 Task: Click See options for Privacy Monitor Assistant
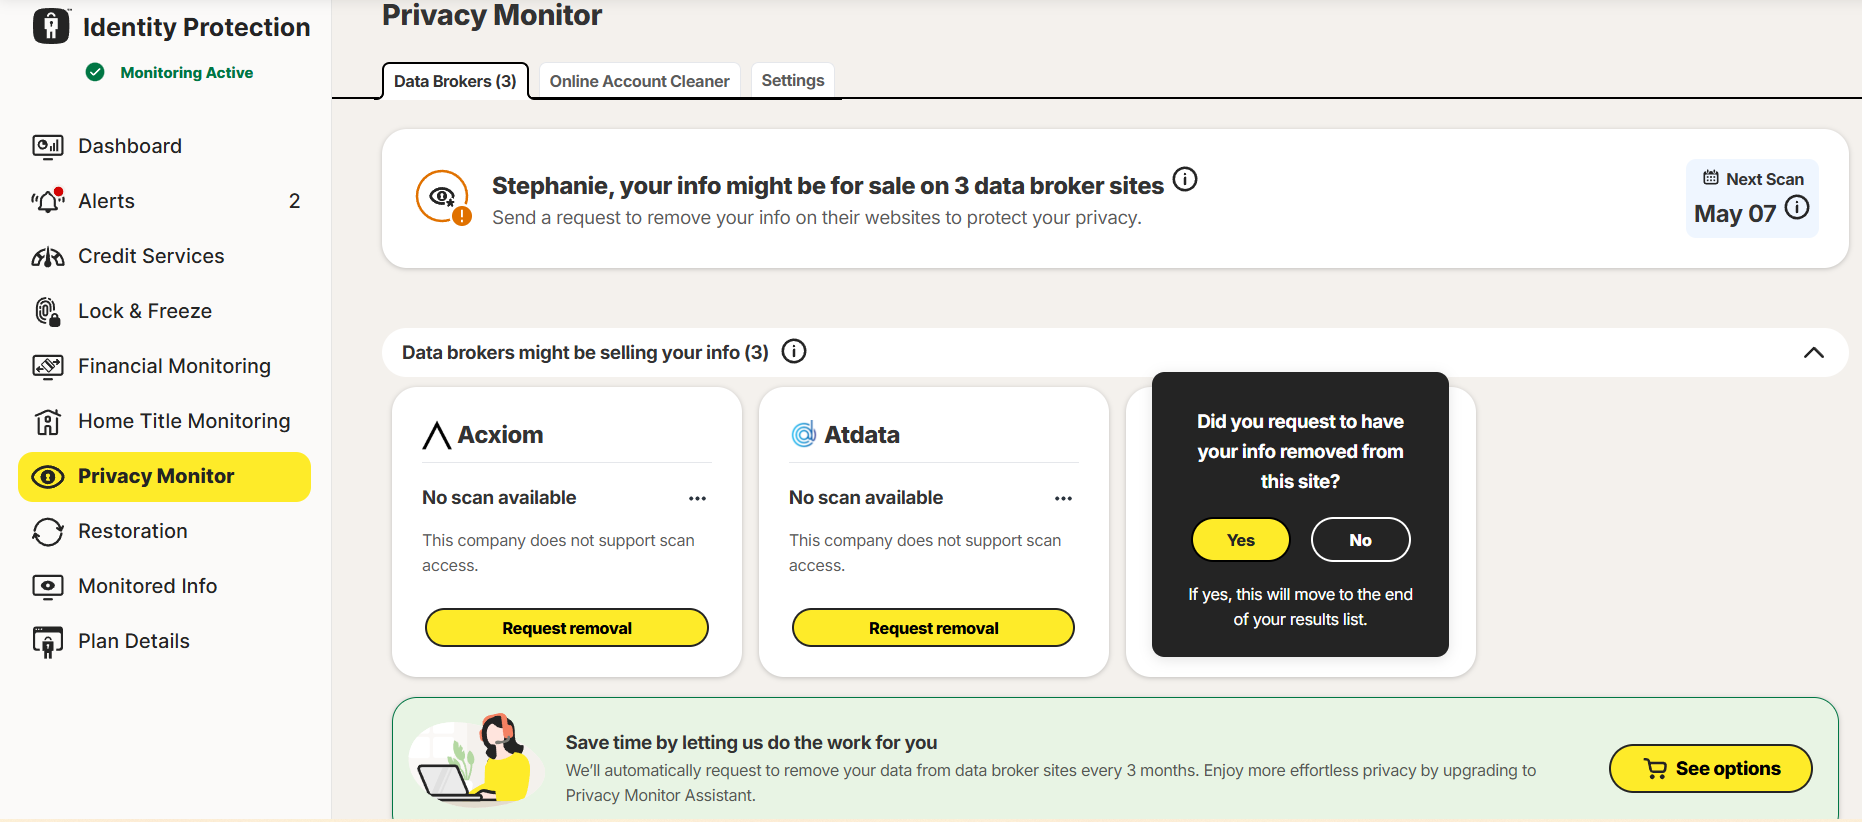(1710, 768)
